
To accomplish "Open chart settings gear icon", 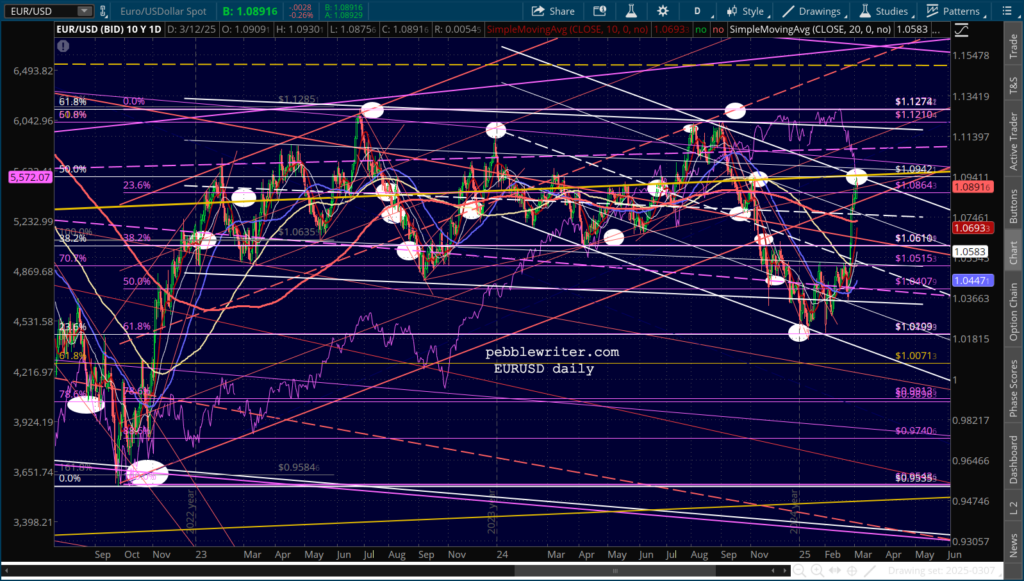I will coord(663,11).
